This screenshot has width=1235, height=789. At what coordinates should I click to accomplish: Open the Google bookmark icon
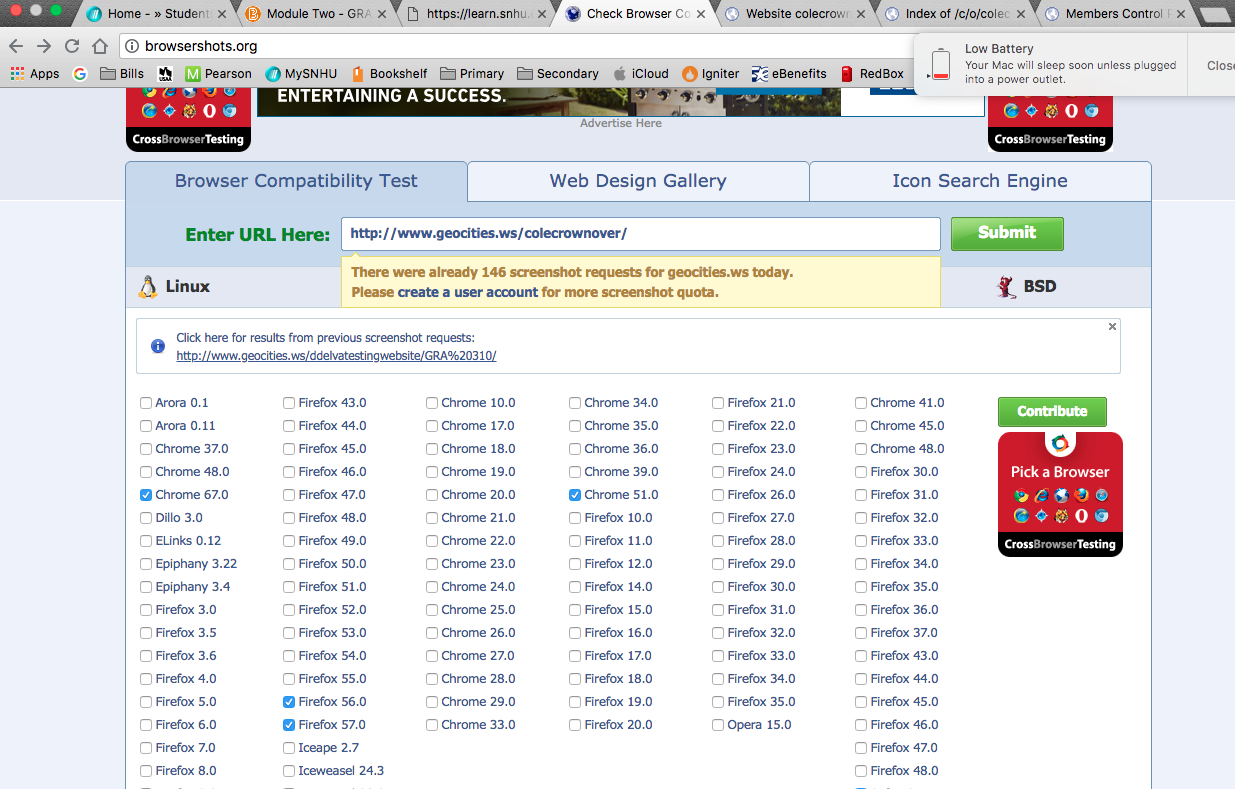click(x=80, y=73)
